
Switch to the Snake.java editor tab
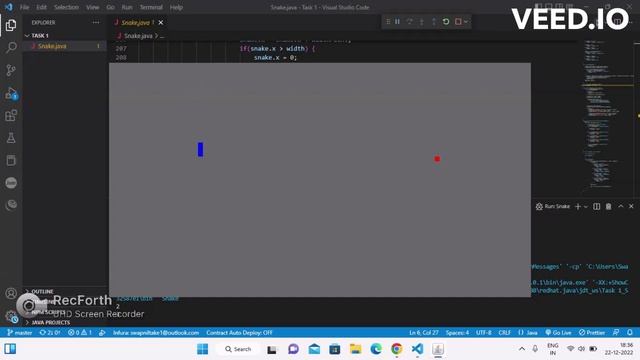(x=137, y=22)
